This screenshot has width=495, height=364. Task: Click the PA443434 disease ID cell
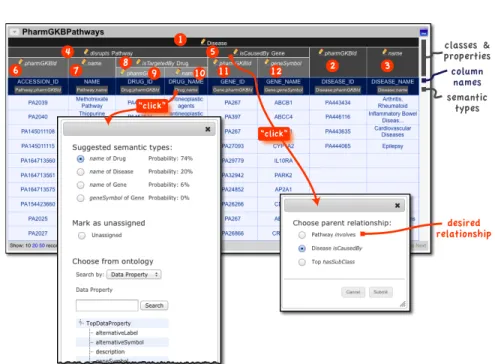[x=338, y=103]
